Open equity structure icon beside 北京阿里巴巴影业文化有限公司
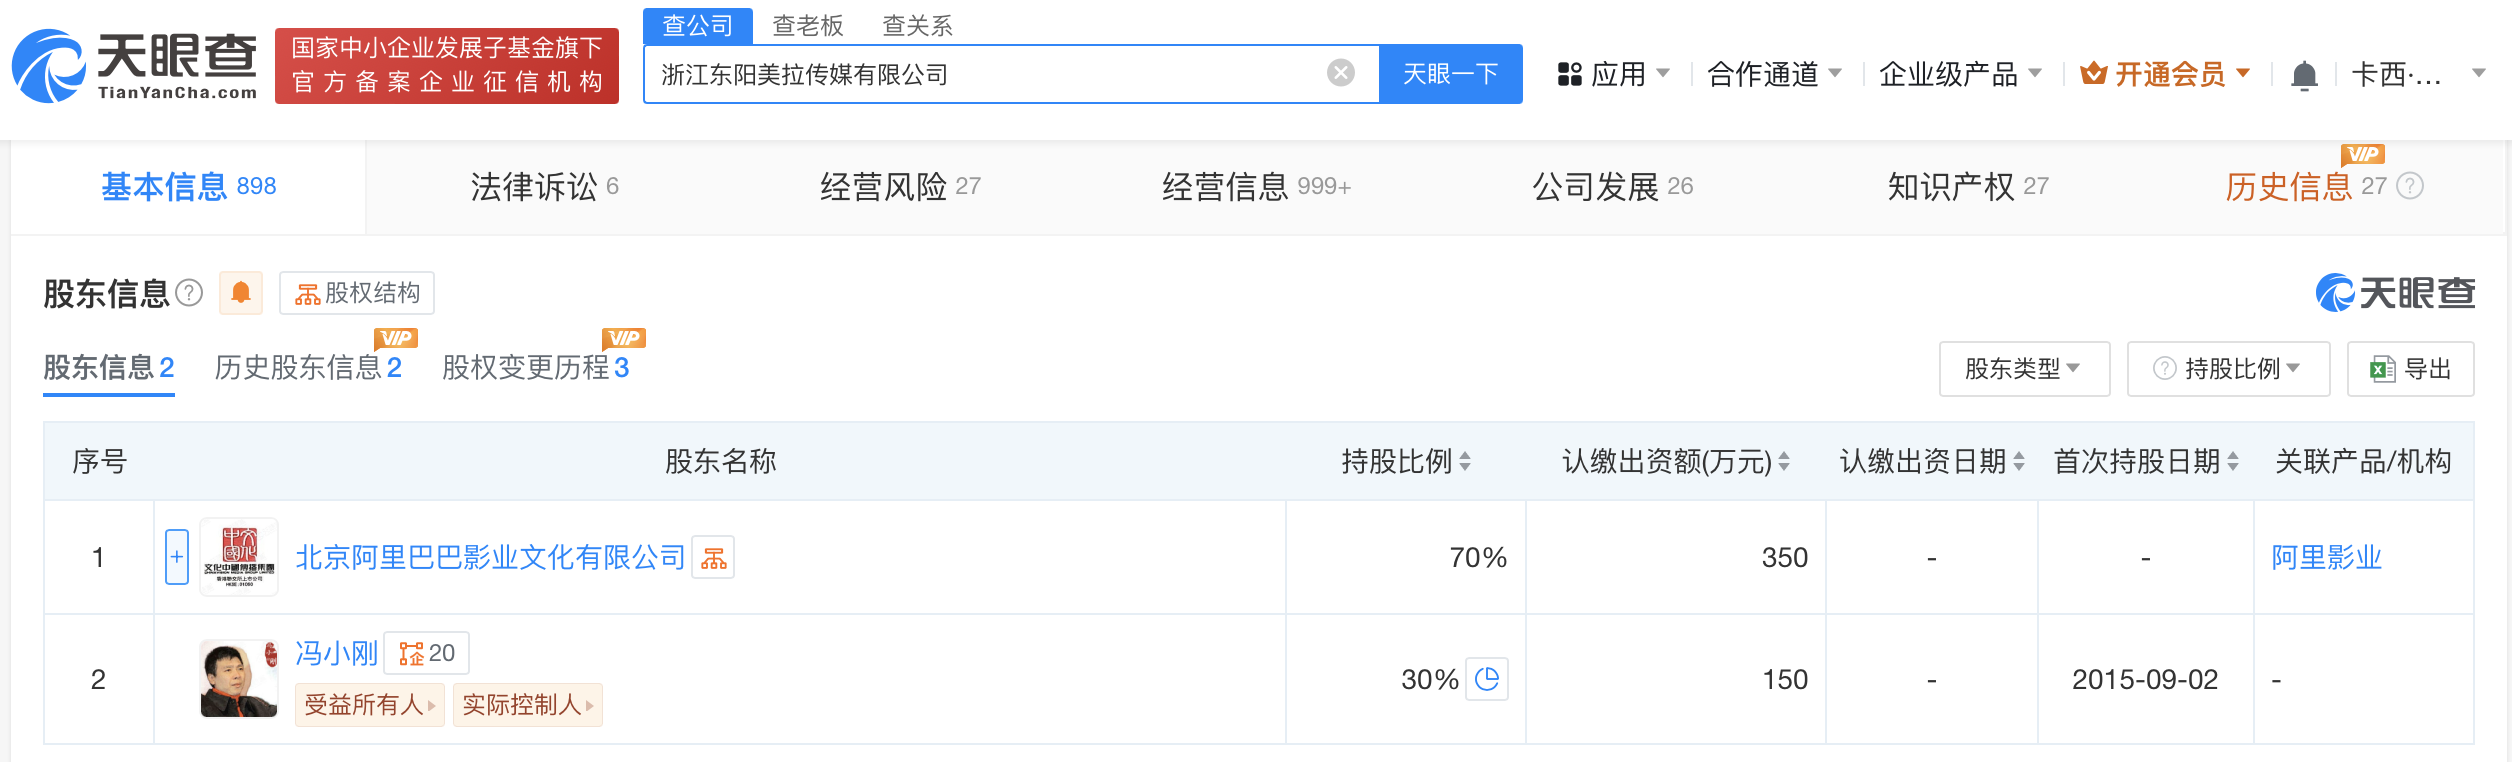This screenshot has height=762, width=2512. (x=713, y=557)
